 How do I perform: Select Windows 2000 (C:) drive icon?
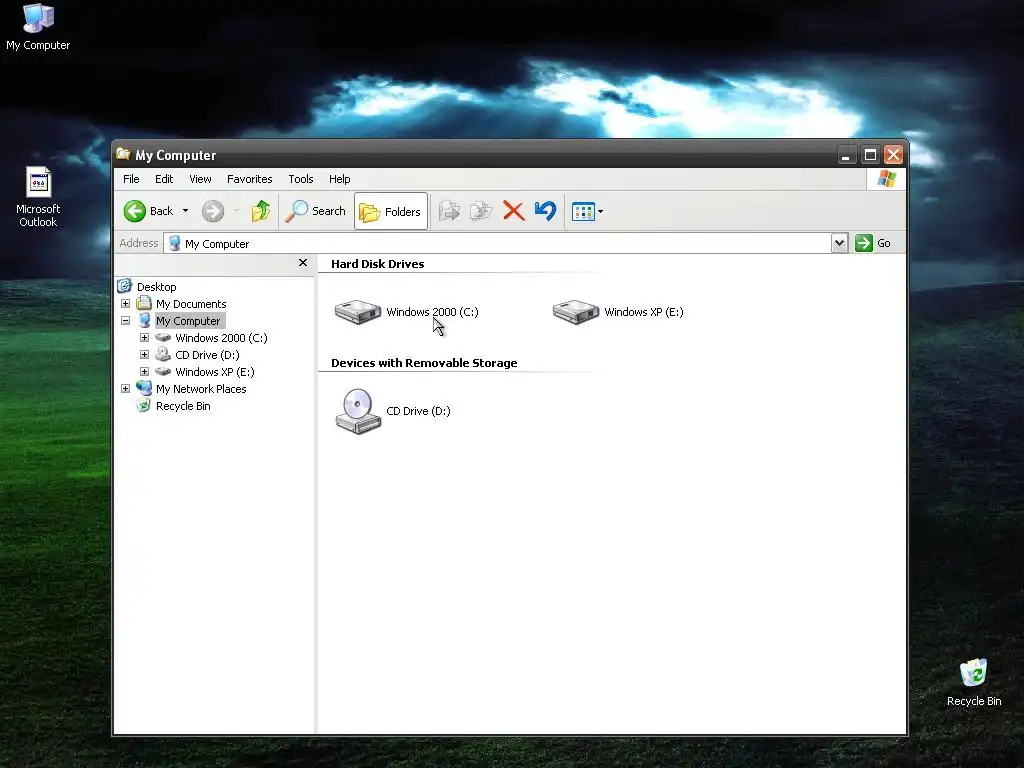pyautogui.click(x=358, y=312)
